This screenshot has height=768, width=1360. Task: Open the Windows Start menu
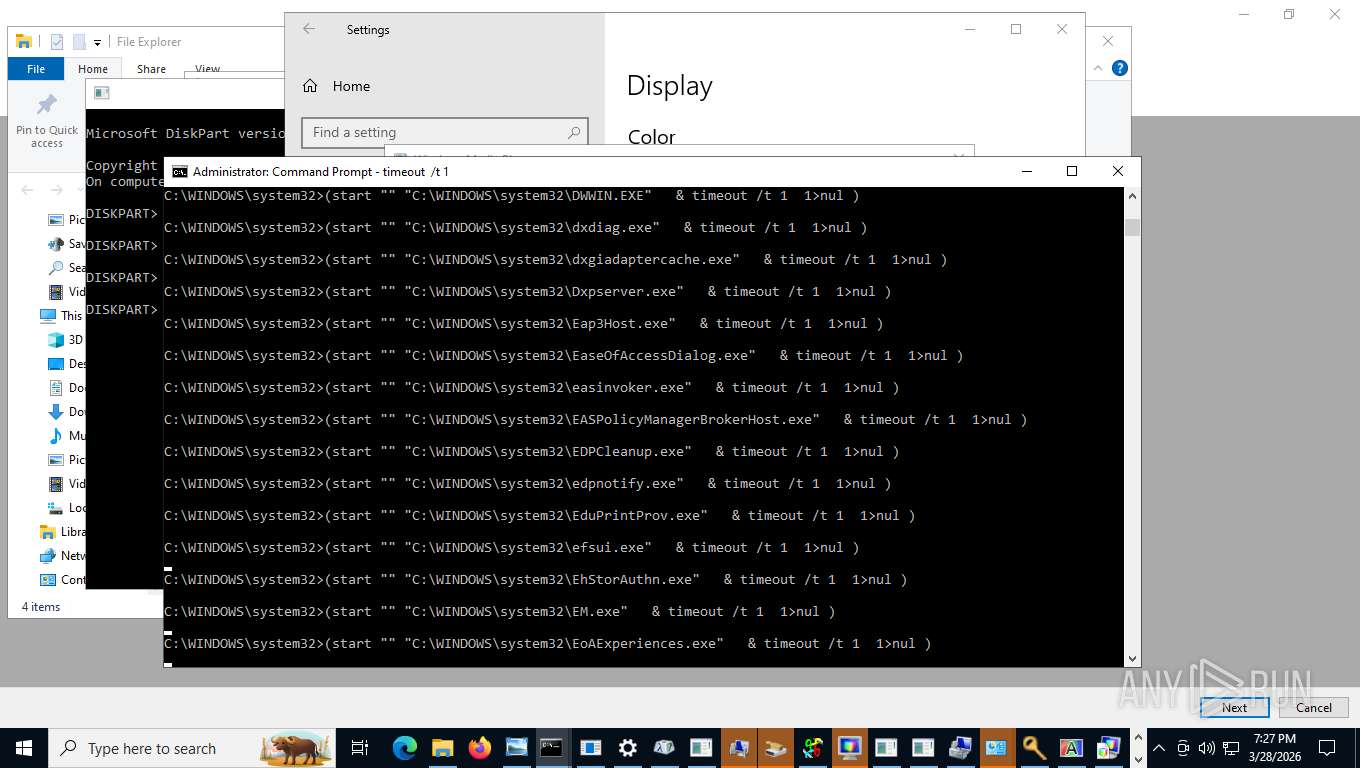click(23, 748)
